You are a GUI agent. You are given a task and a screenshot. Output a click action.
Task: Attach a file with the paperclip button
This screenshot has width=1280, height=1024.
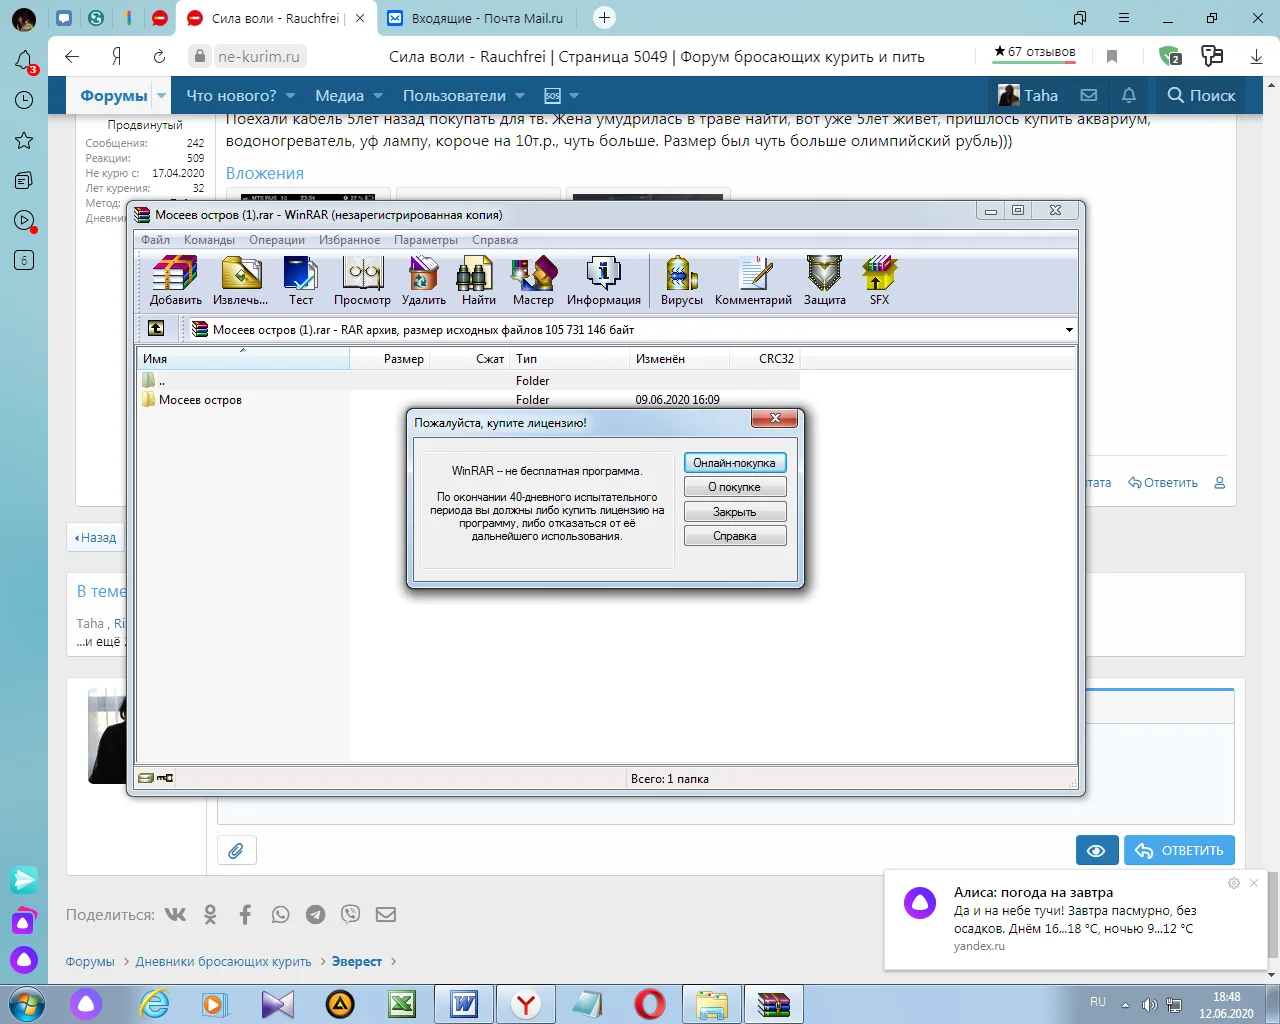coord(237,851)
